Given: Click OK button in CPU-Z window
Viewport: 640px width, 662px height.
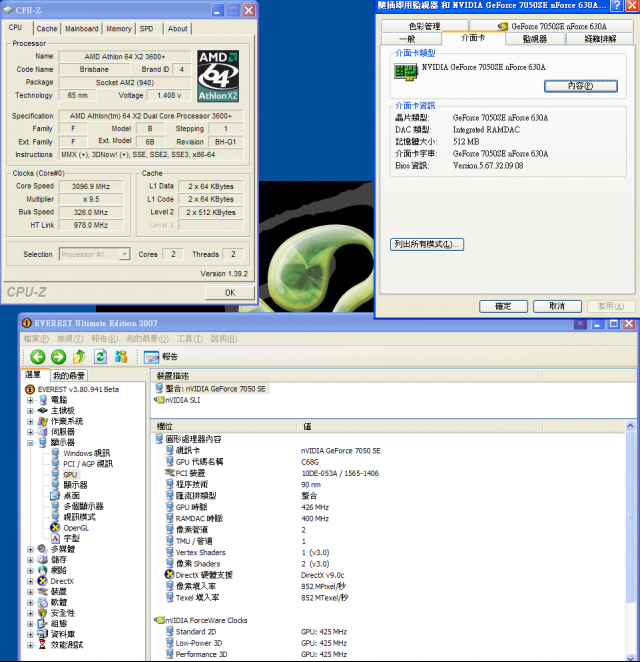Looking at the screenshot, I should coord(230,293).
